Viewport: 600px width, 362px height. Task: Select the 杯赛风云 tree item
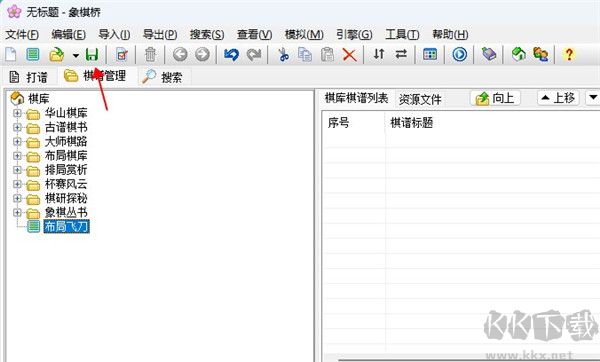[x=66, y=184]
